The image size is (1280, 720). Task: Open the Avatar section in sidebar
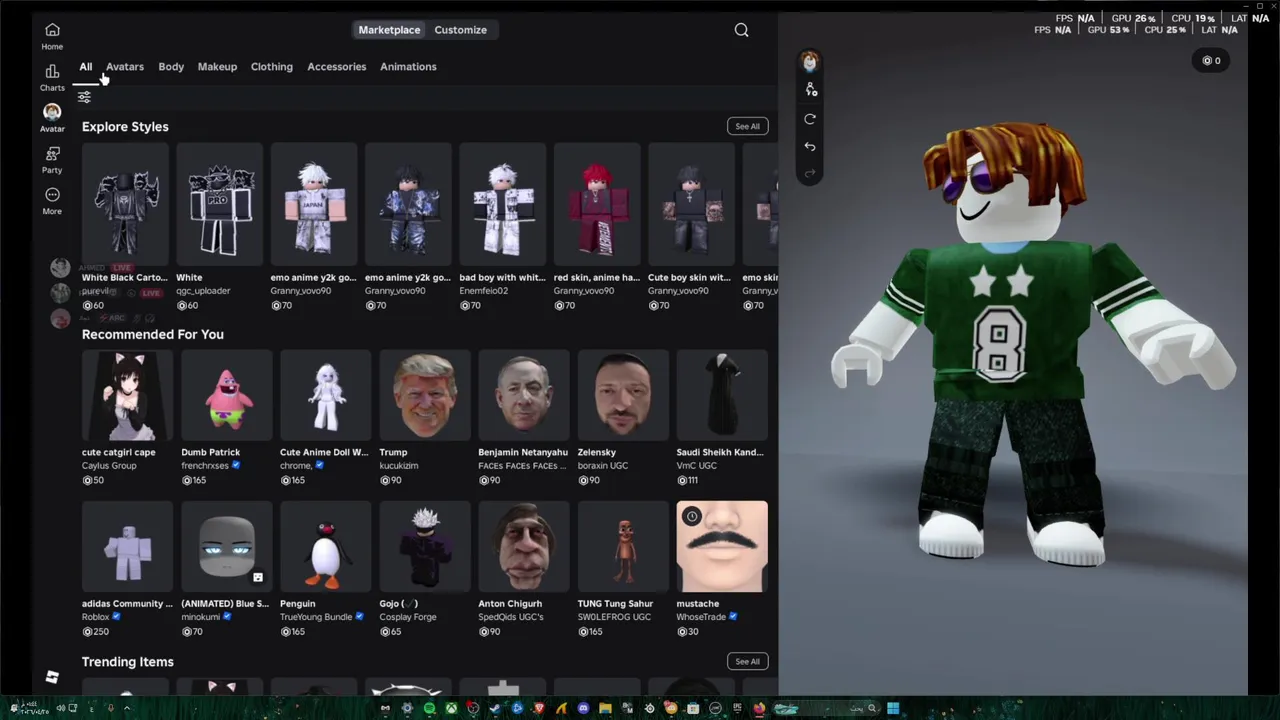click(x=52, y=118)
